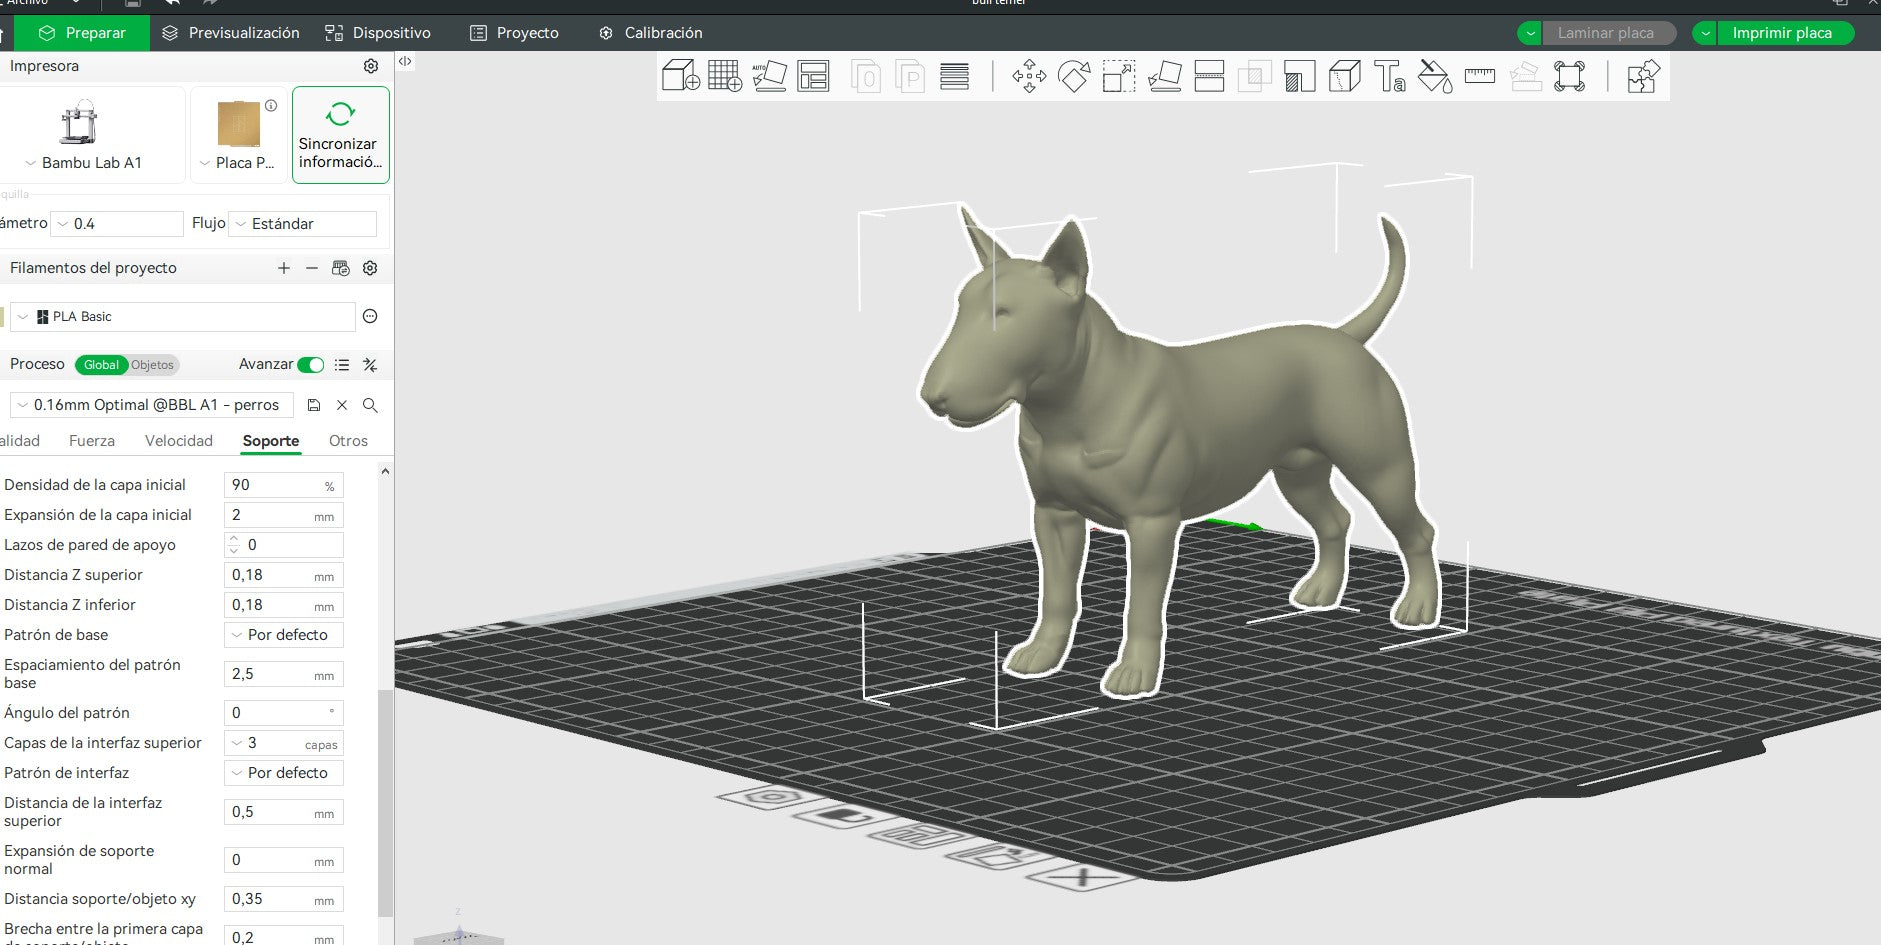Viewport: 1881px width, 945px height.
Task: Click the remove filament minus icon
Action: coord(312,268)
